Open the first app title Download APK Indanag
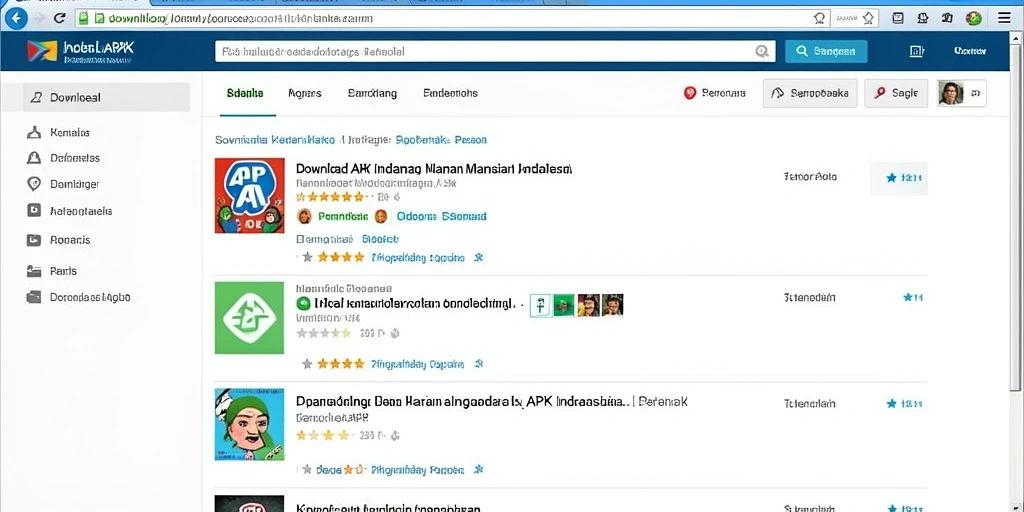Image resolution: width=1024 pixels, height=512 pixels. tap(434, 168)
